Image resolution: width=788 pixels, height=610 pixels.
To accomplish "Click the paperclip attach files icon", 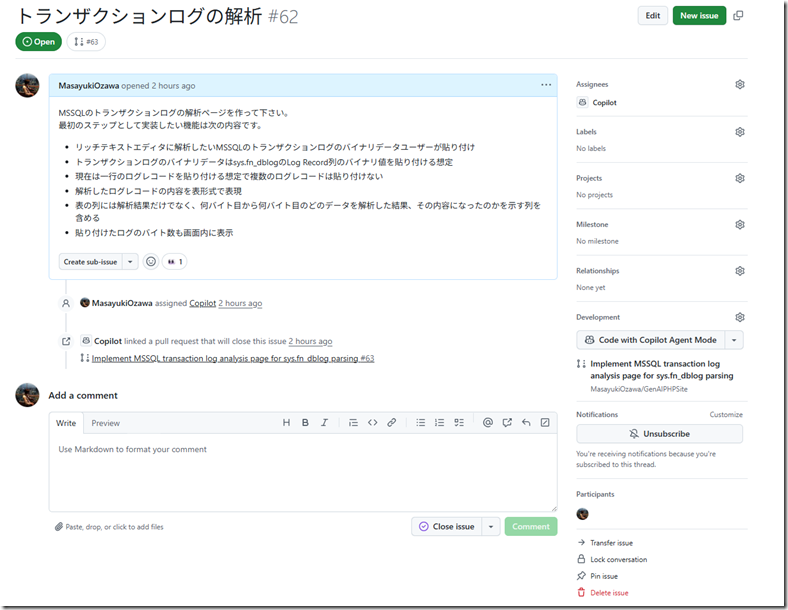I will pos(59,527).
